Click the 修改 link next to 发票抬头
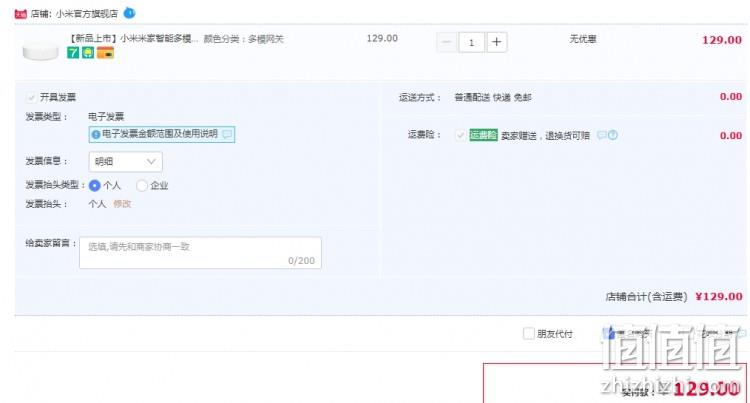Image resolution: width=750 pixels, height=403 pixels. click(x=122, y=204)
